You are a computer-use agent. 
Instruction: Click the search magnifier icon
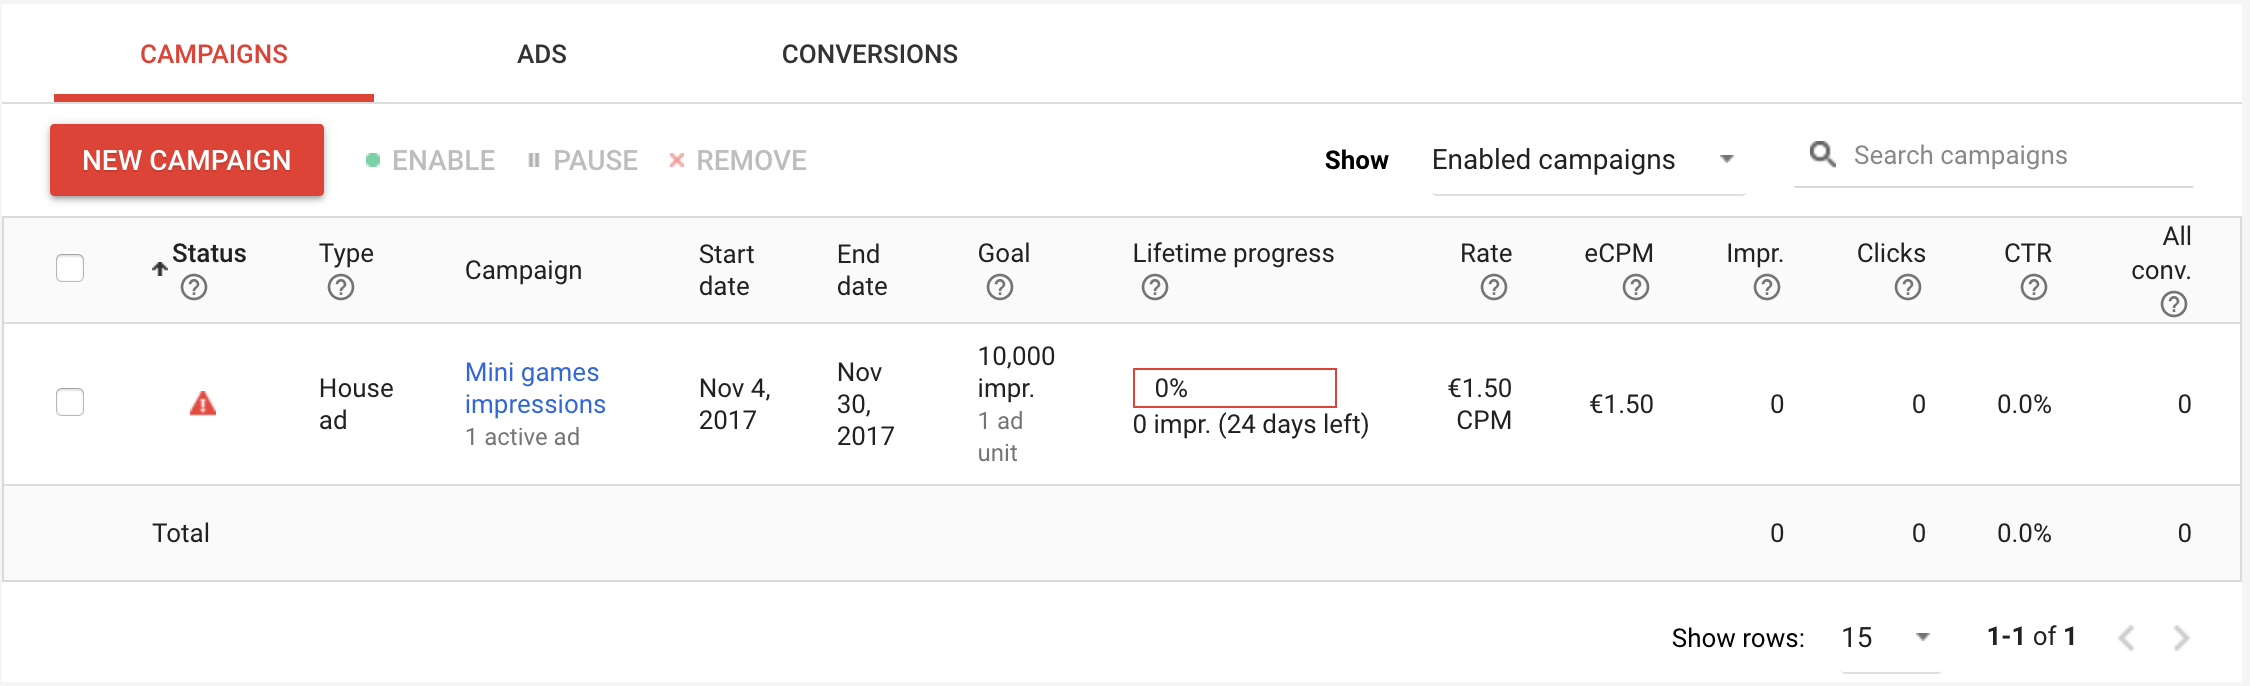point(1823,154)
